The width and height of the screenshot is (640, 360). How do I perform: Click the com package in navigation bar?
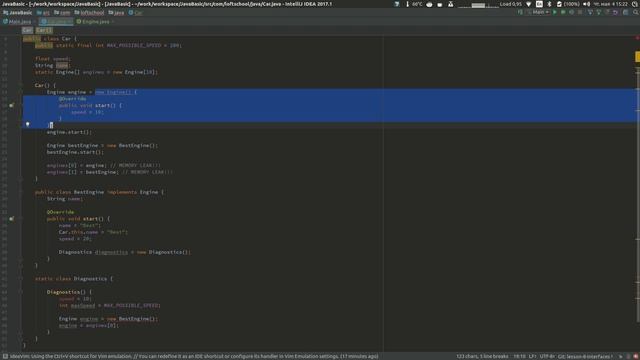point(62,13)
